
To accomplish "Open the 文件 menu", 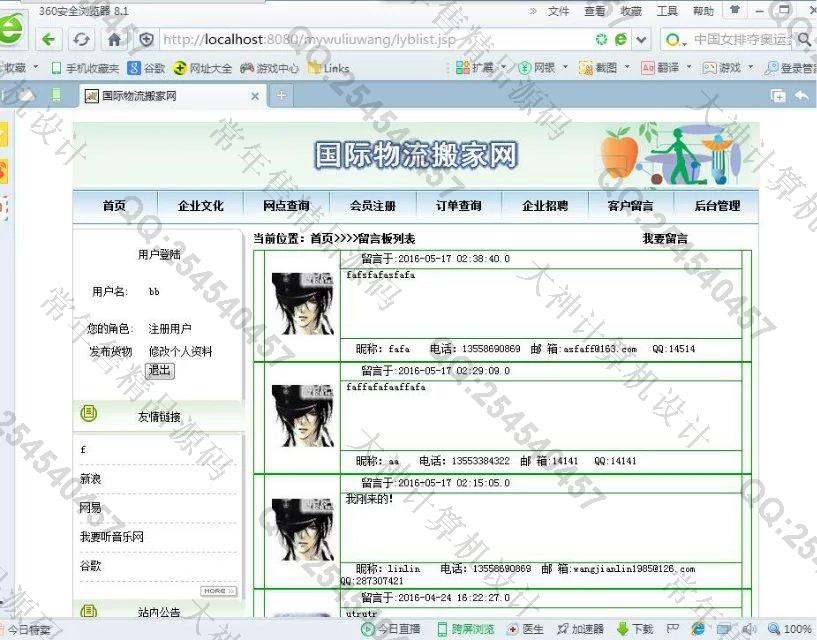I will coord(558,11).
